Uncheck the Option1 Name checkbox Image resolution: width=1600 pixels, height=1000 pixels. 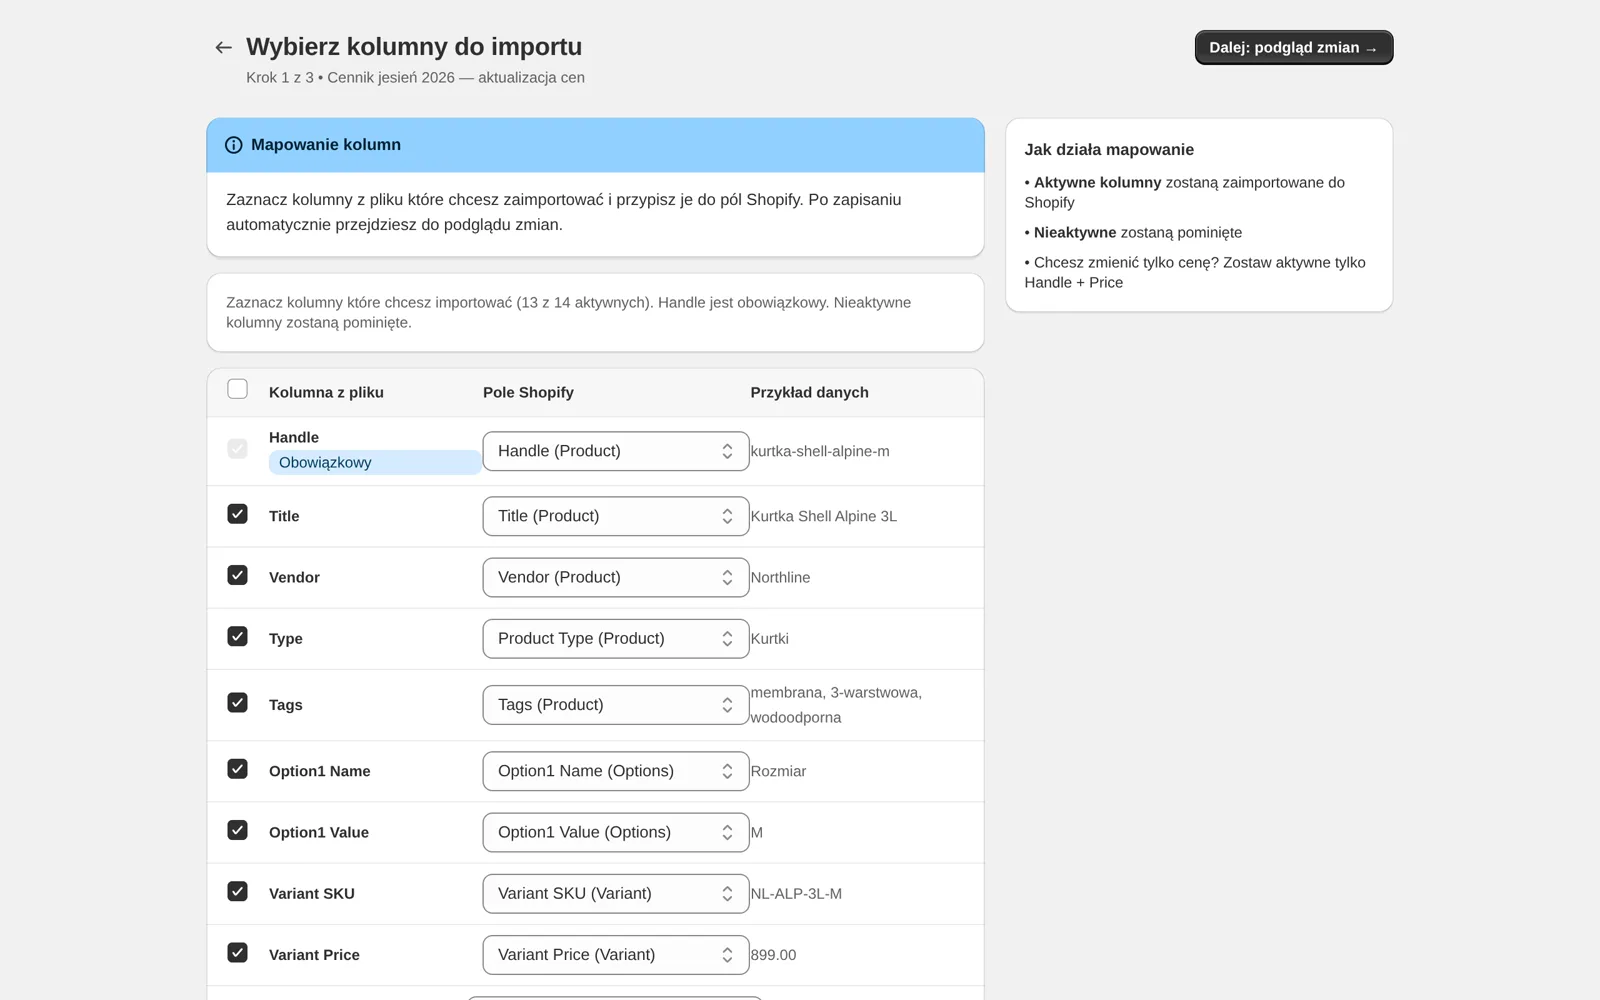tap(237, 769)
